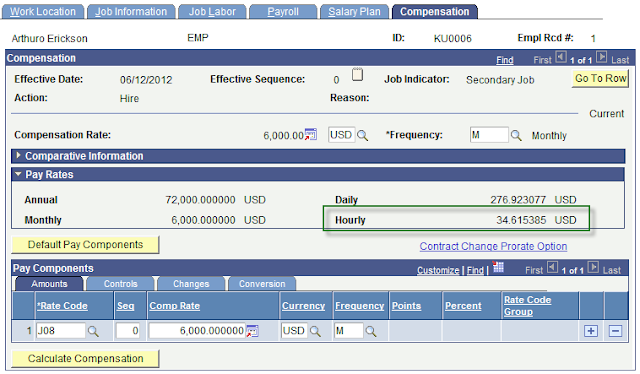
Task: Switch to the Work Location tab
Action: 43,12
